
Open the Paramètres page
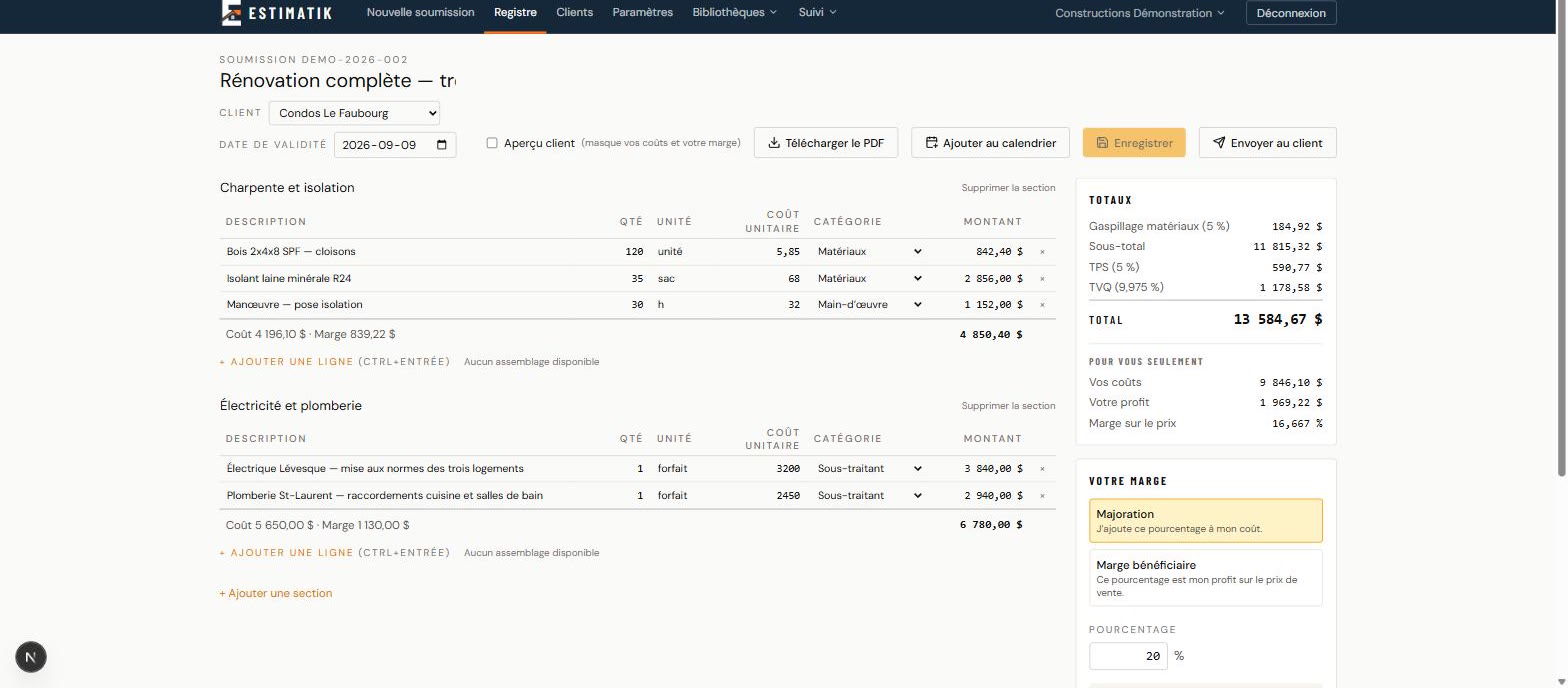click(642, 12)
